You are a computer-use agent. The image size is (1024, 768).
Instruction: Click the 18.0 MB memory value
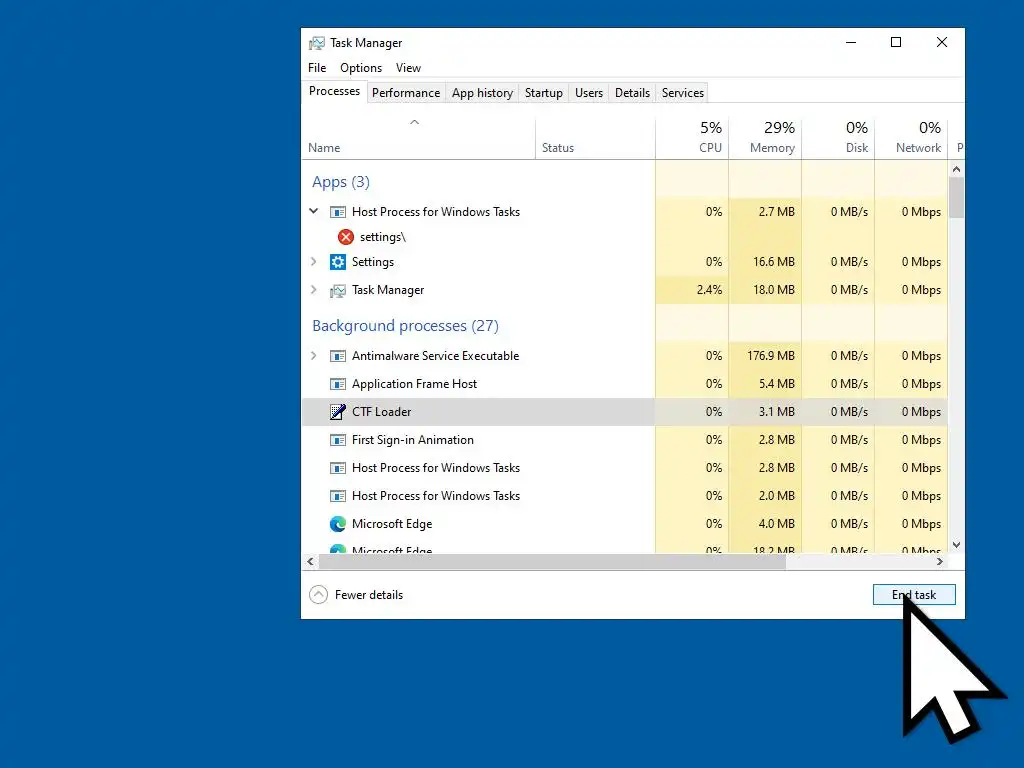click(773, 290)
